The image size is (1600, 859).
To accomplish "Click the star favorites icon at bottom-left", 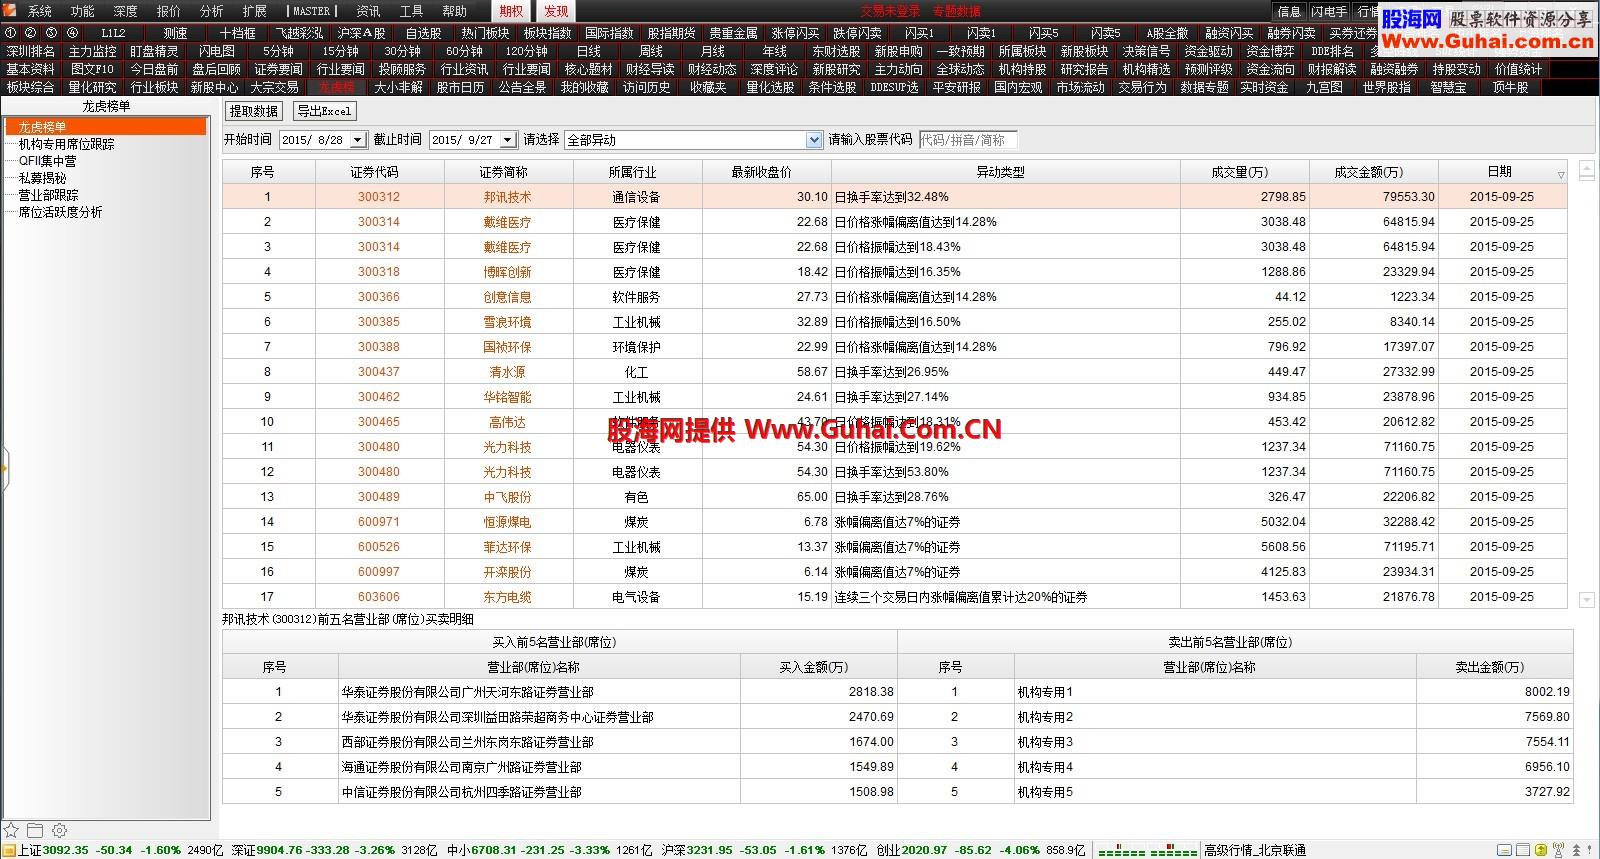I will point(11,830).
